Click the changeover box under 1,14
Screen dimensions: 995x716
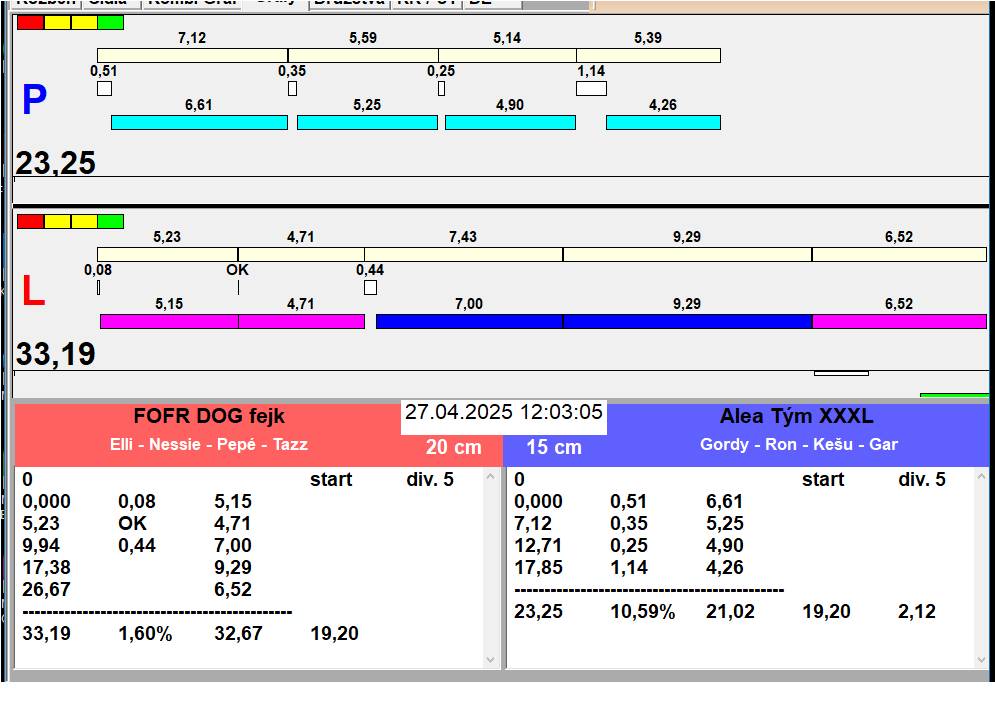(591, 89)
